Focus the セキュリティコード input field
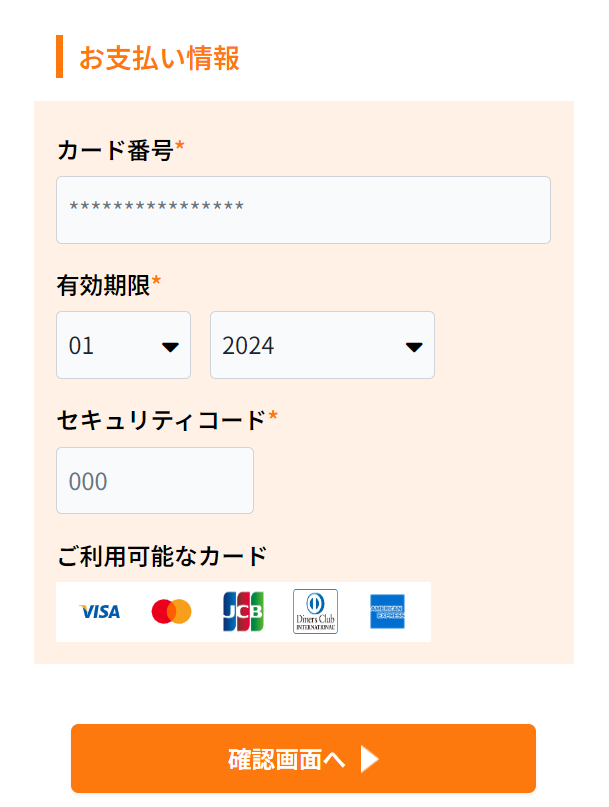This screenshot has height=807, width=609. (x=155, y=481)
